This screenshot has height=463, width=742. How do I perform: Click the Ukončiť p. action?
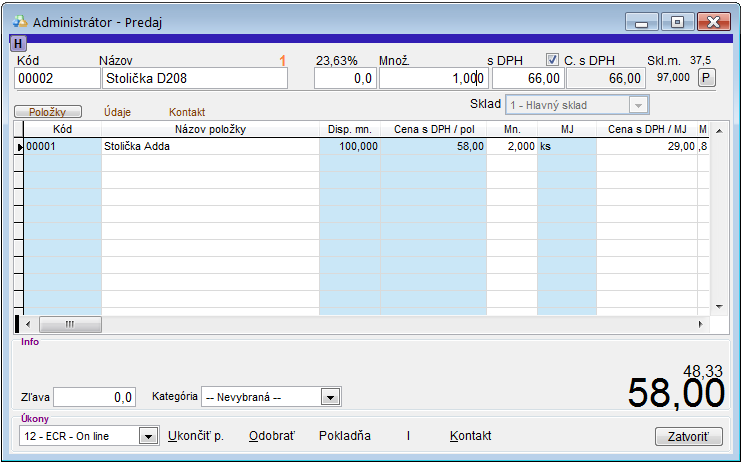tap(195, 436)
